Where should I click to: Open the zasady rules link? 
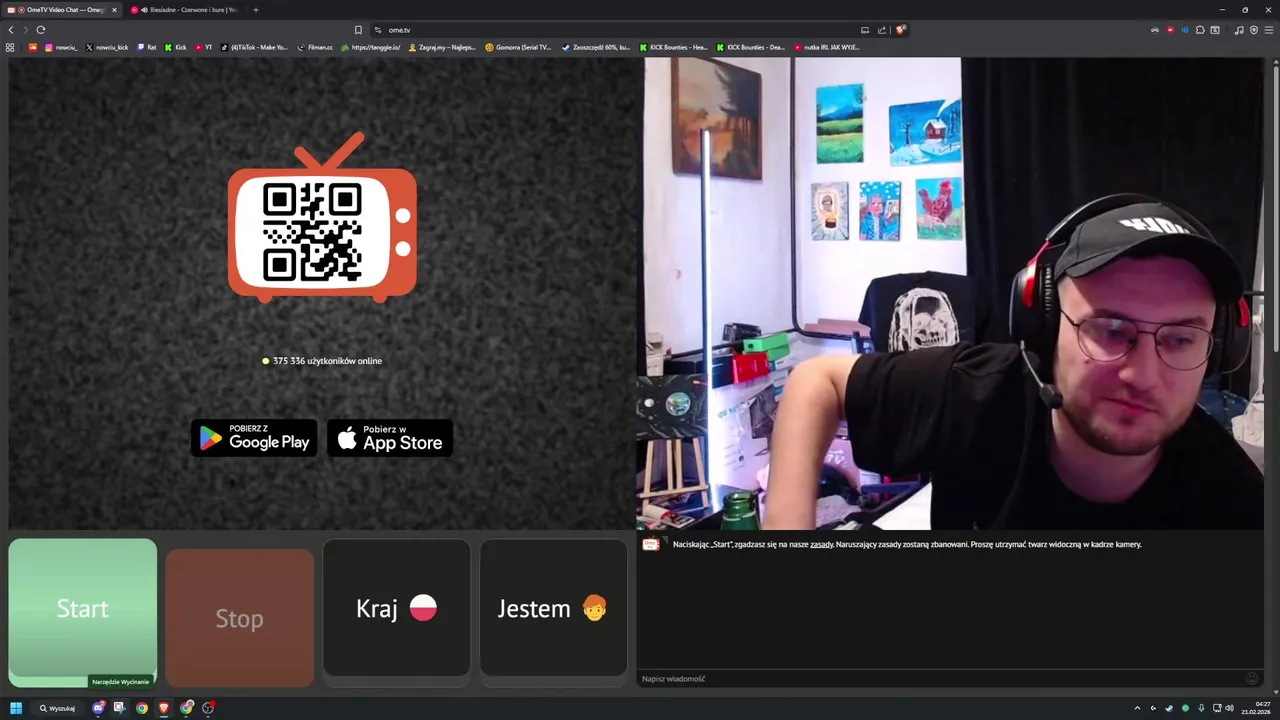821,544
